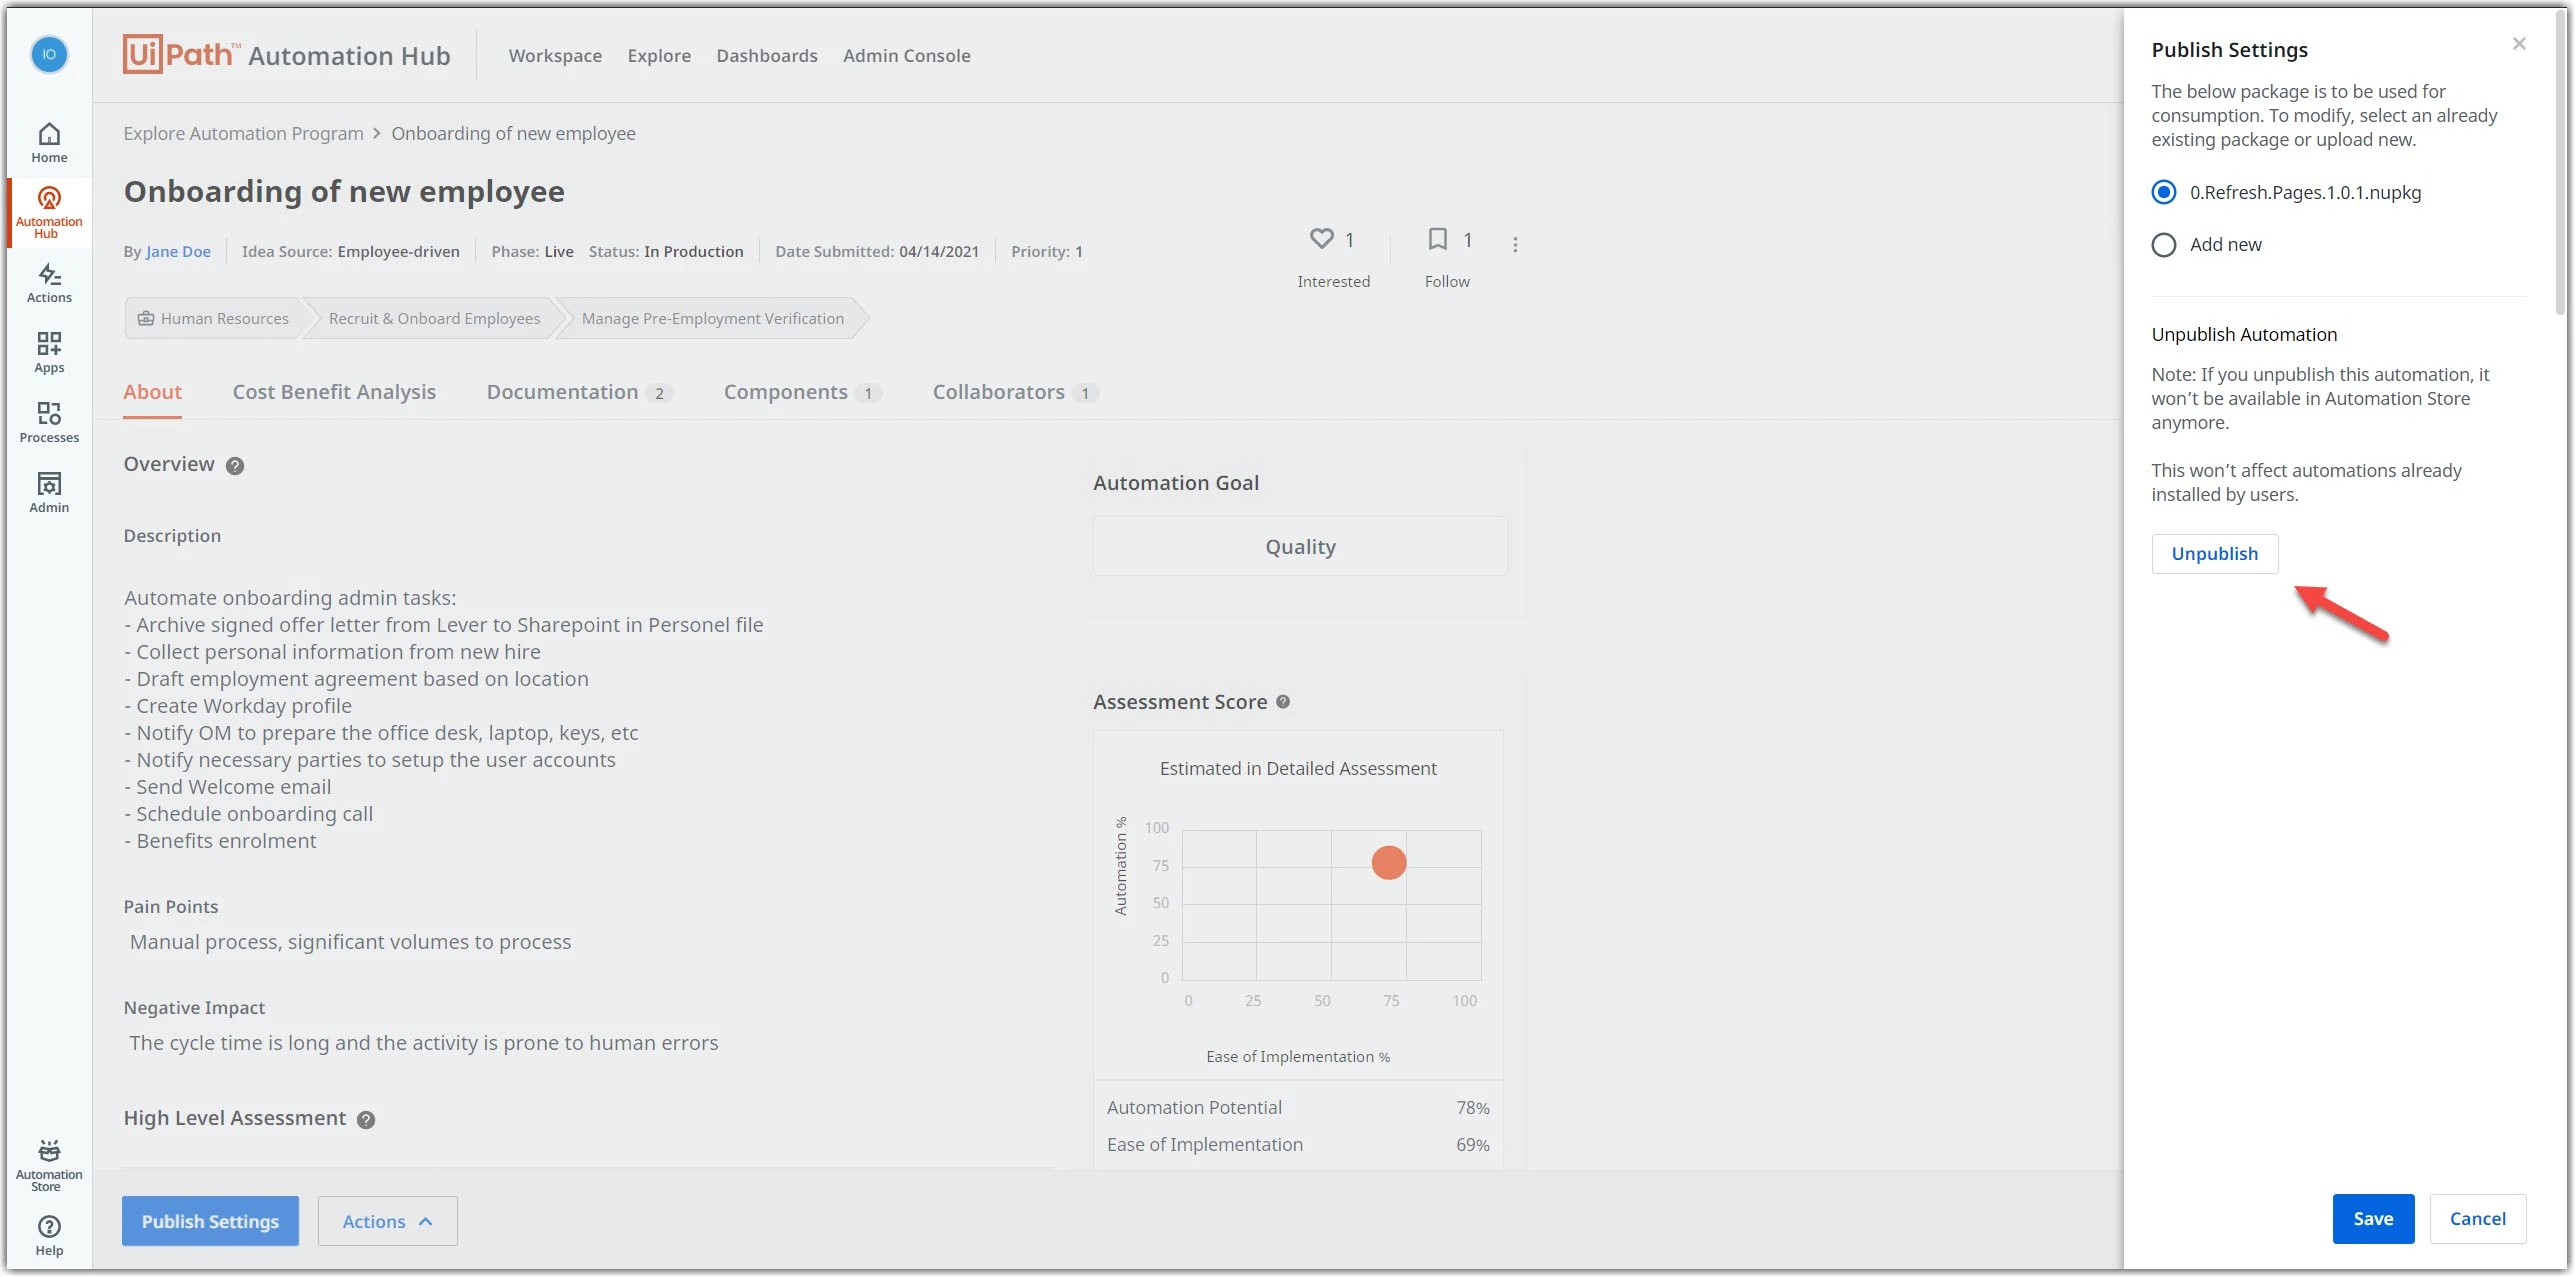Viewport: 2575px width, 1277px height.
Task: Click the Ease of Implementation 69% row
Action: pyautogui.click(x=1298, y=1145)
